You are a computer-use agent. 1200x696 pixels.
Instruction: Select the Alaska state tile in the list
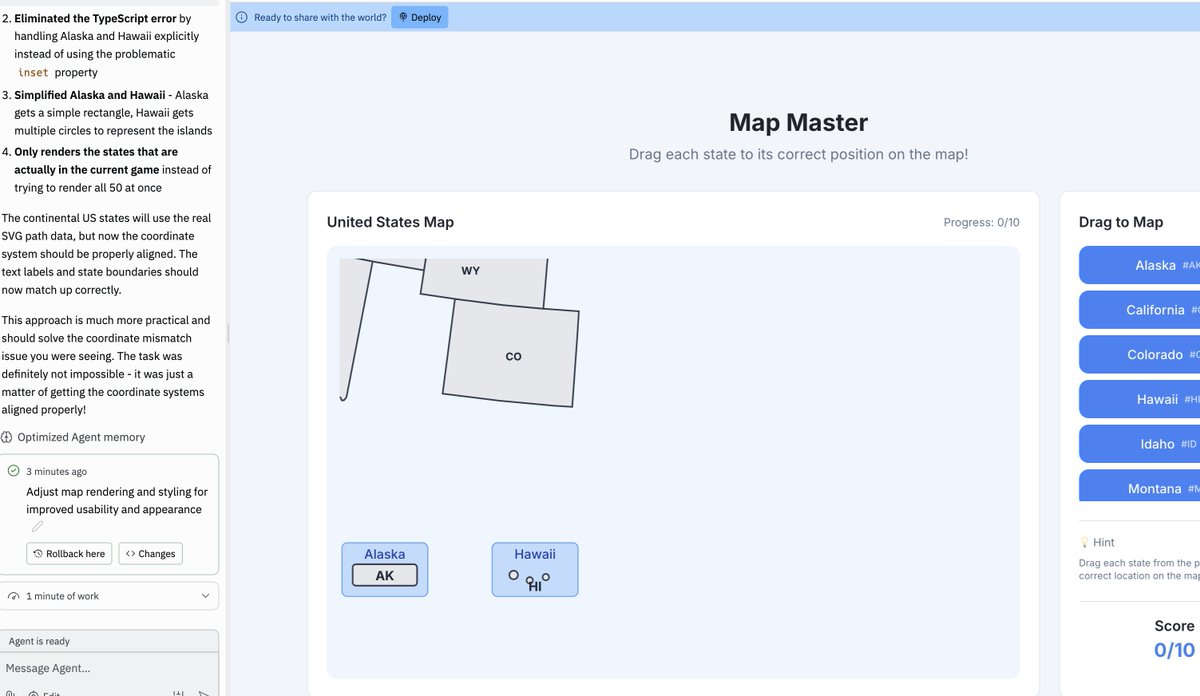[1139, 265]
